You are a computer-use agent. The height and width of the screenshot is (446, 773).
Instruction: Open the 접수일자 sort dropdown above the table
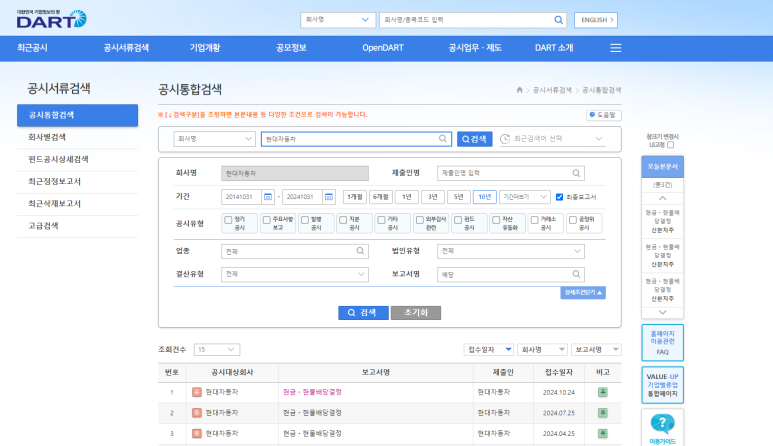pyautogui.click(x=489, y=349)
